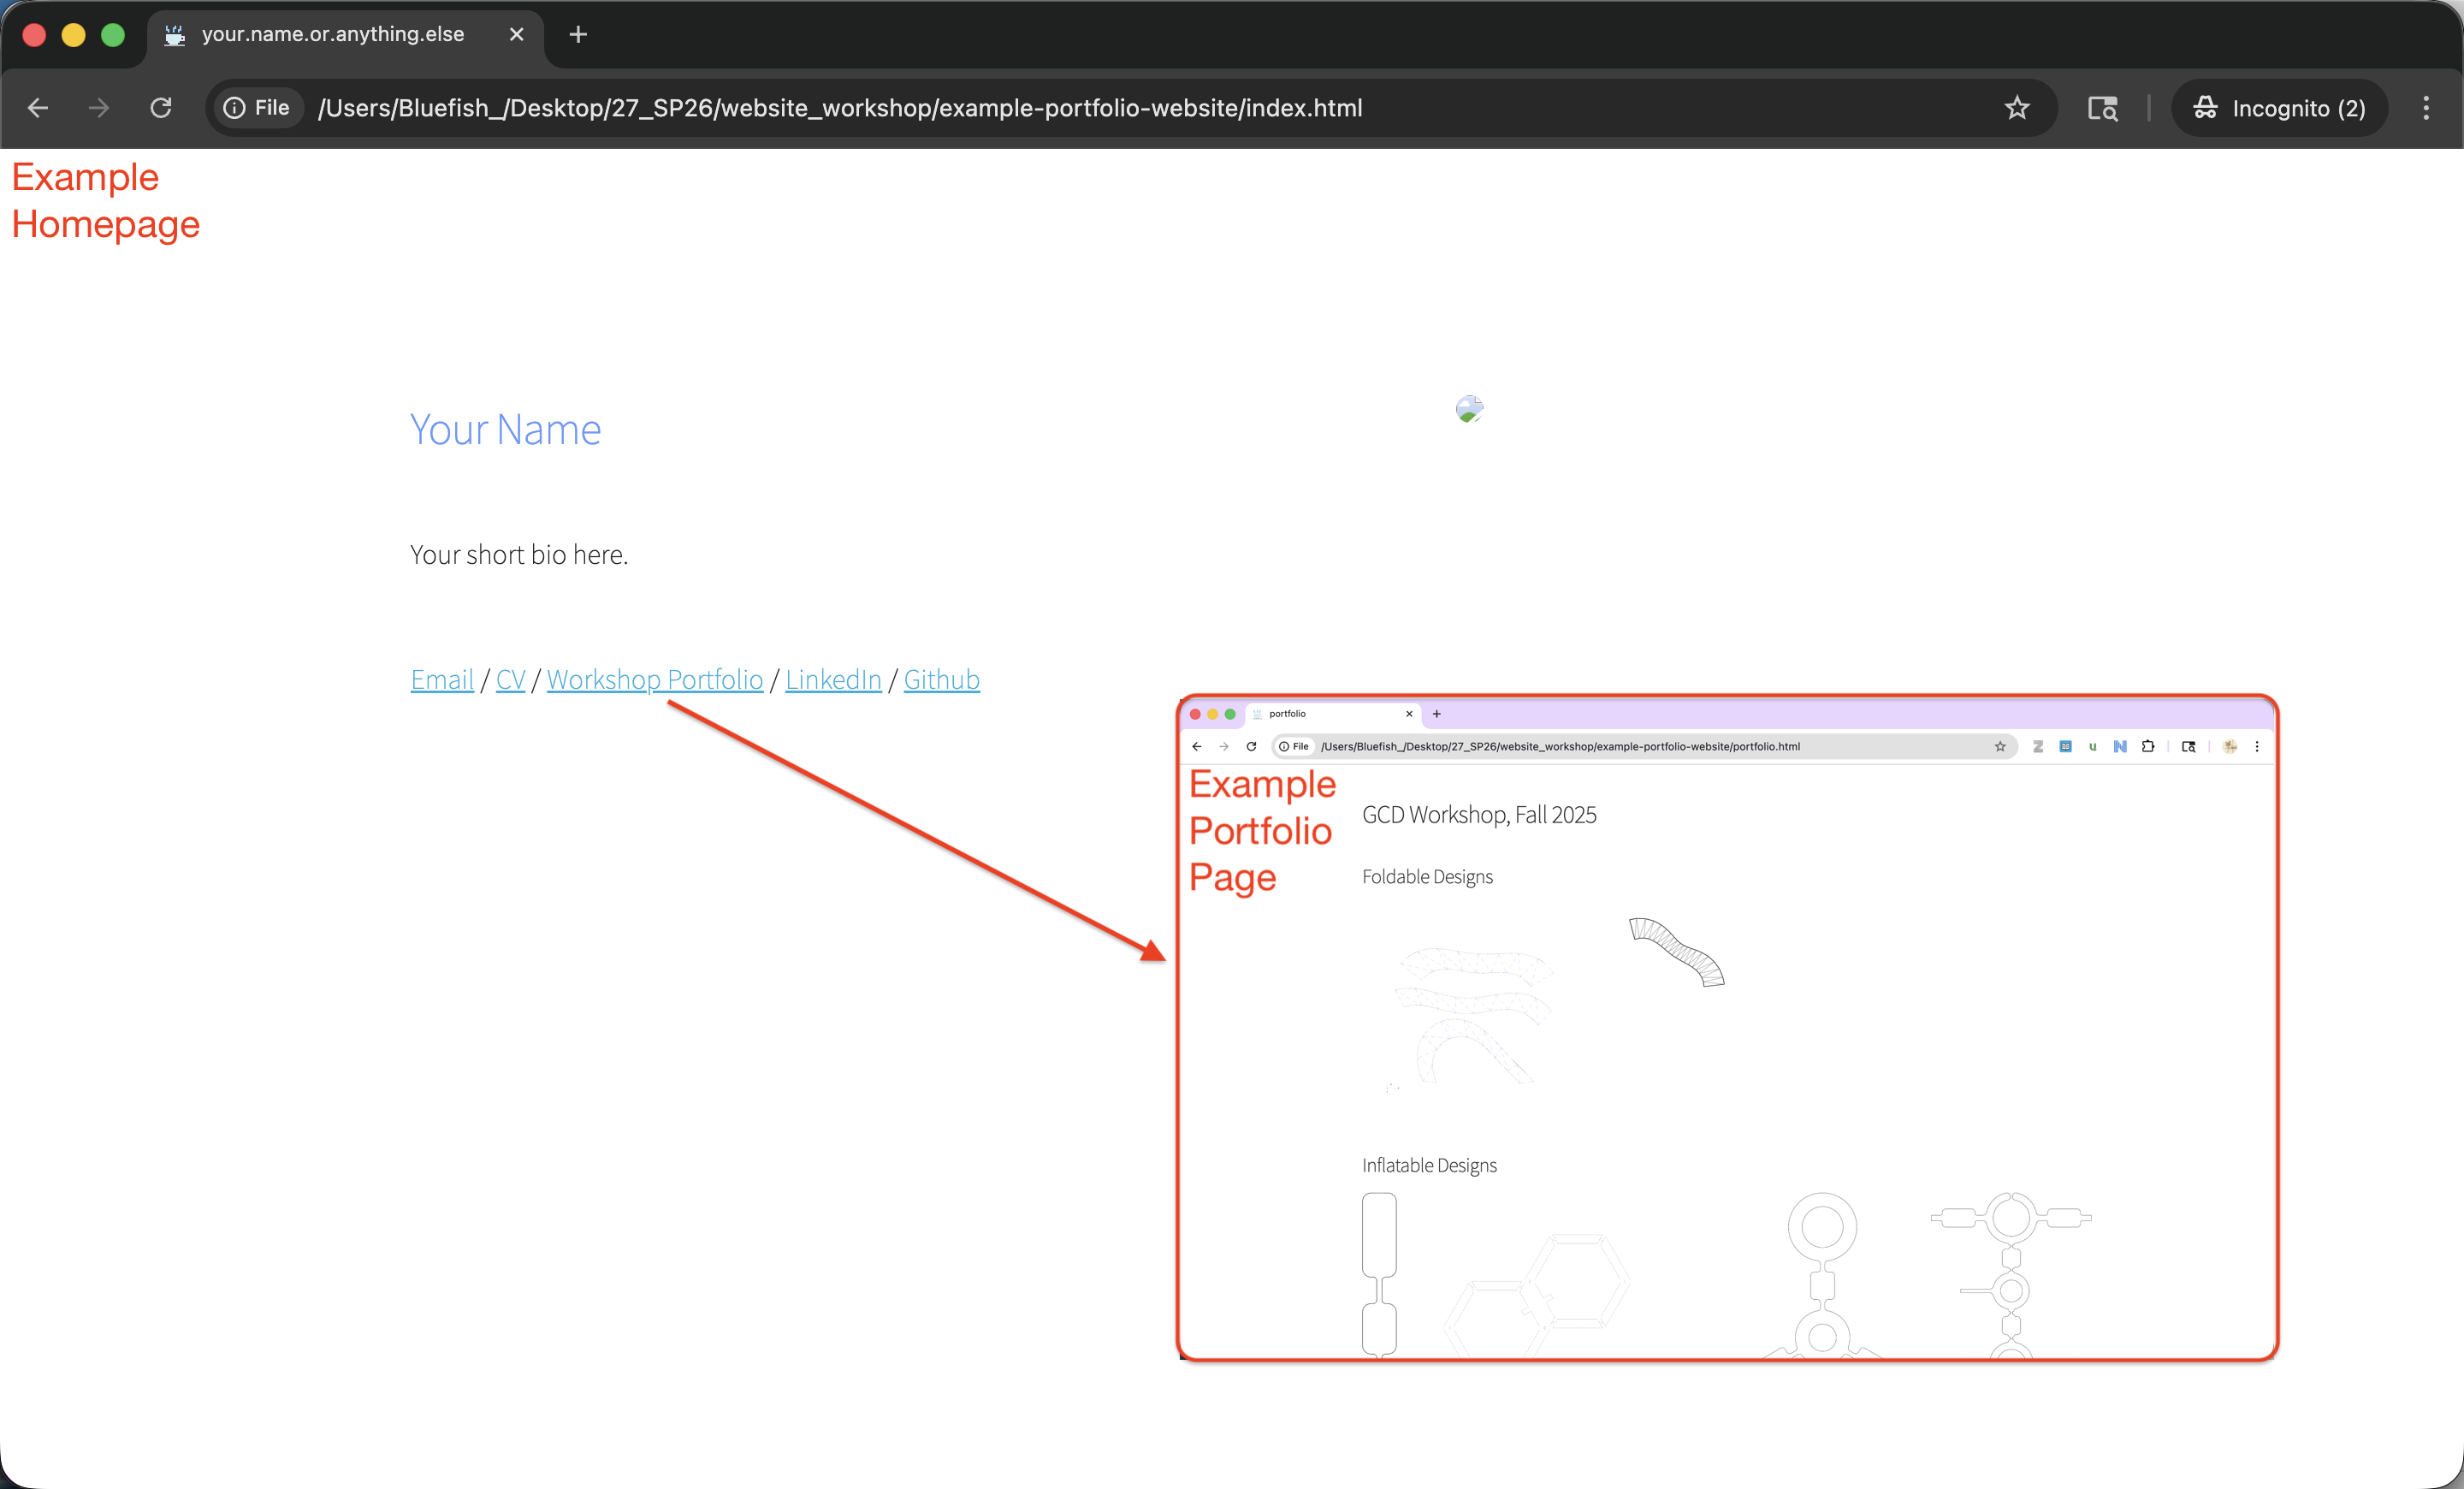This screenshot has width=2464, height=1489.
Task: Open a new tab with the plus button
Action: tap(578, 35)
